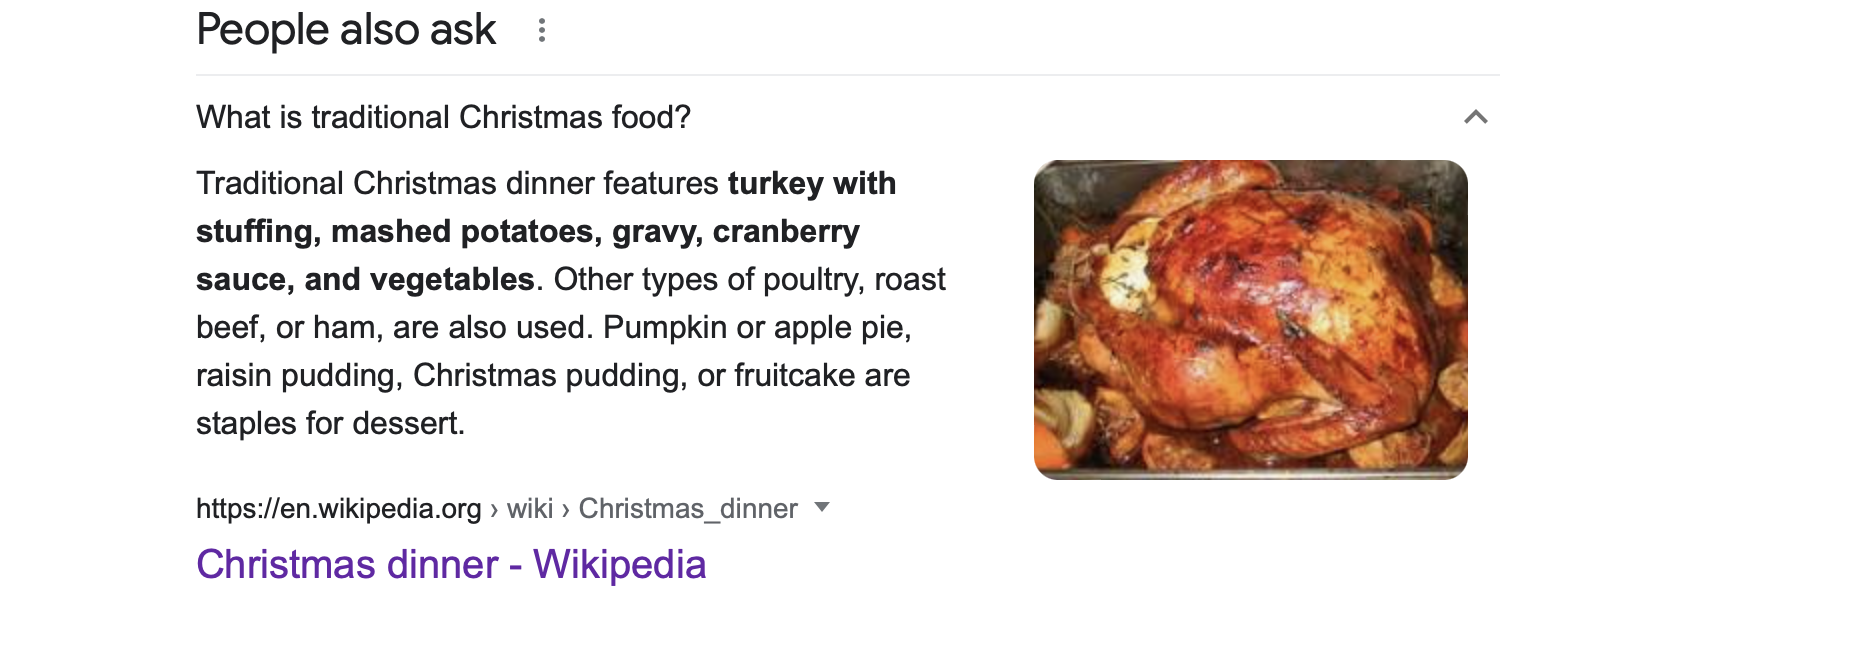Click the 'Pumpkin or apple pie' phrase
This screenshot has height=646, width=1856.
(755, 327)
